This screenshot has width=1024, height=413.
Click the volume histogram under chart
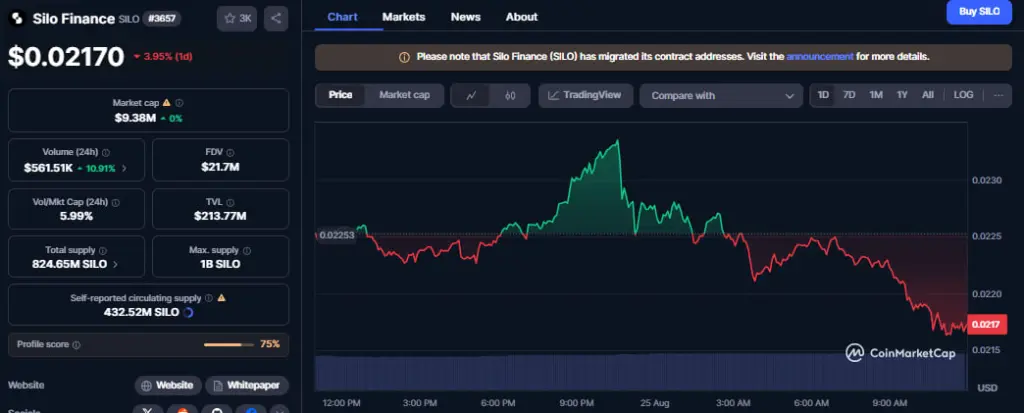click(640, 373)
